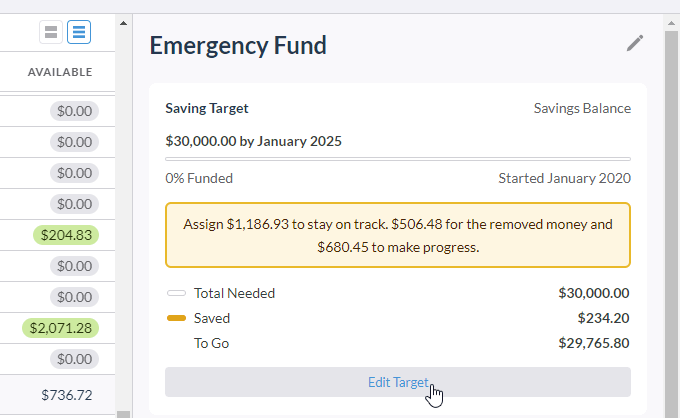Click the white Total Needed legend swatch
This screenshot has height=418, width=680.
pos(177,293)
